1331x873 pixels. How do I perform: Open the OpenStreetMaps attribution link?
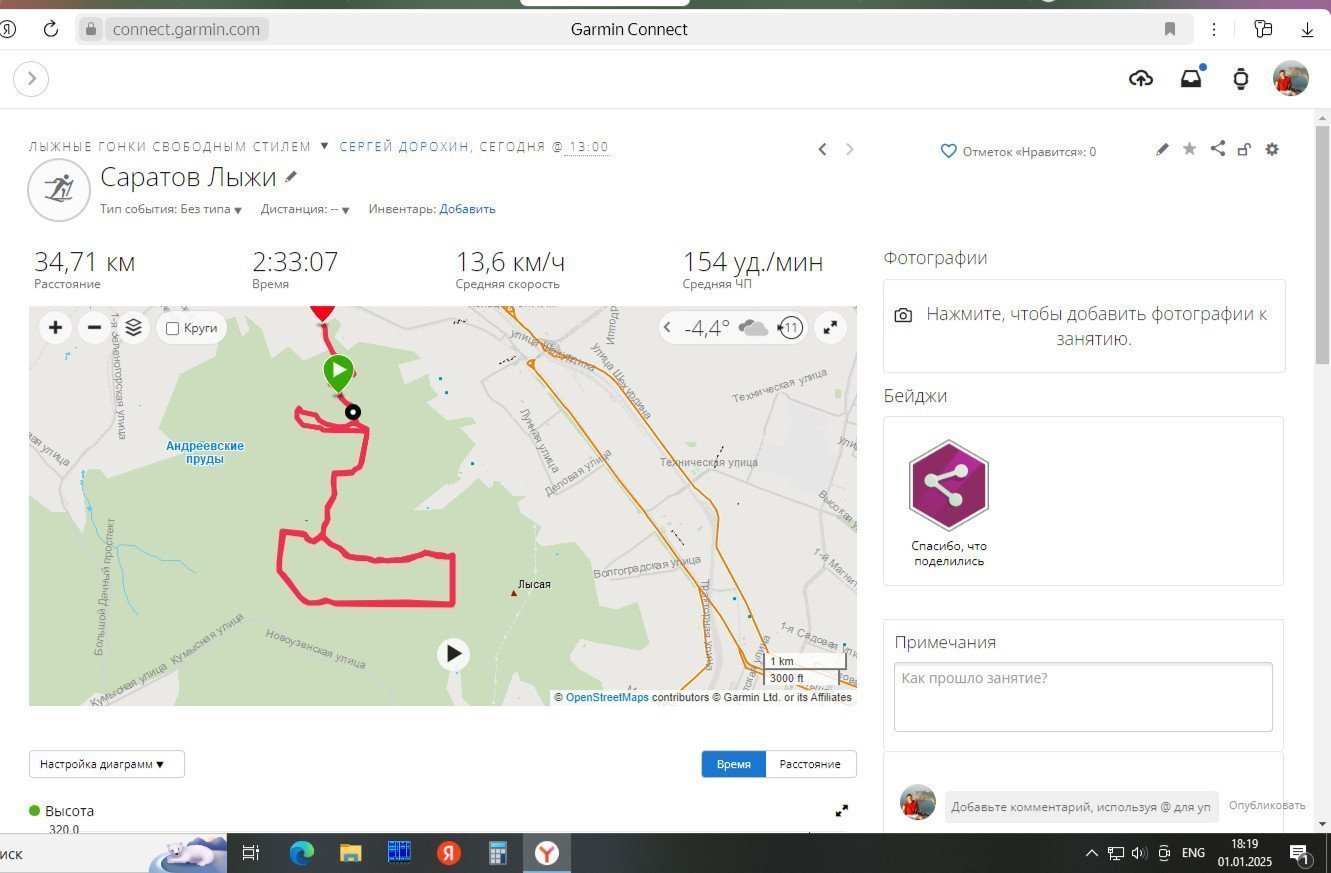(x=607, y=698)
